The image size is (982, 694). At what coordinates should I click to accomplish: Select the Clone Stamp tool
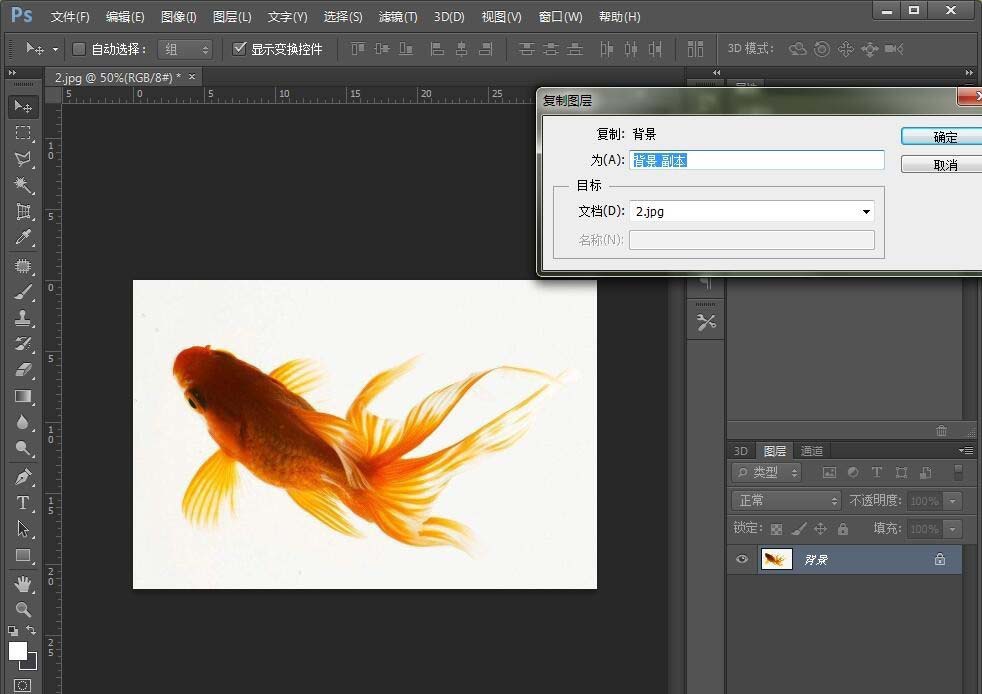[23, 317]
